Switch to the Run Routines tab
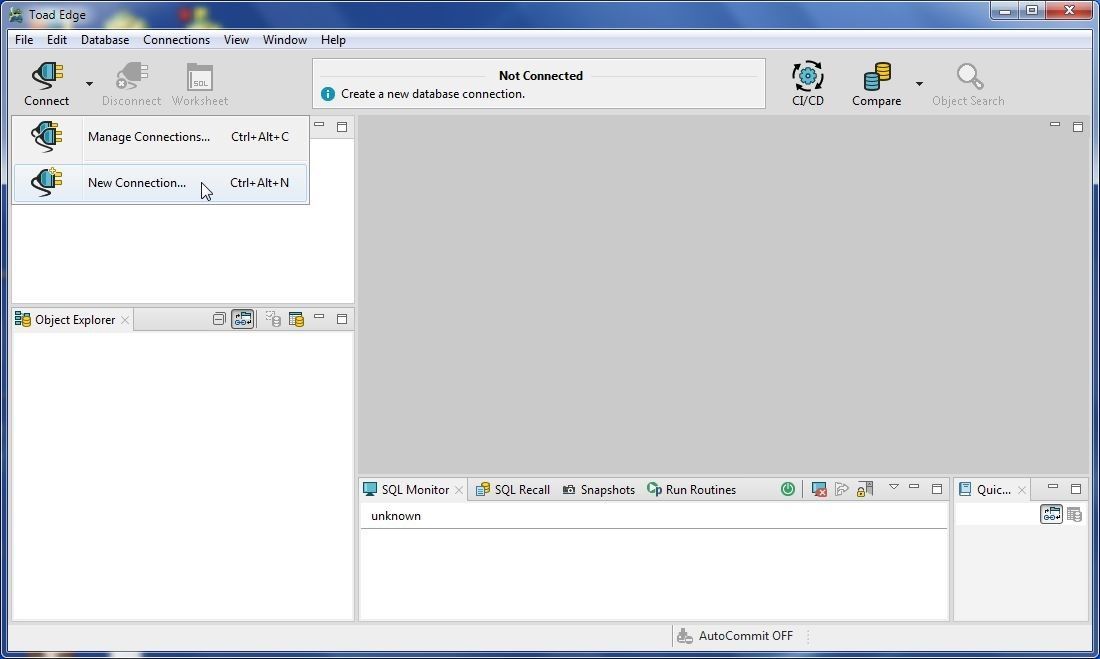 692,490
